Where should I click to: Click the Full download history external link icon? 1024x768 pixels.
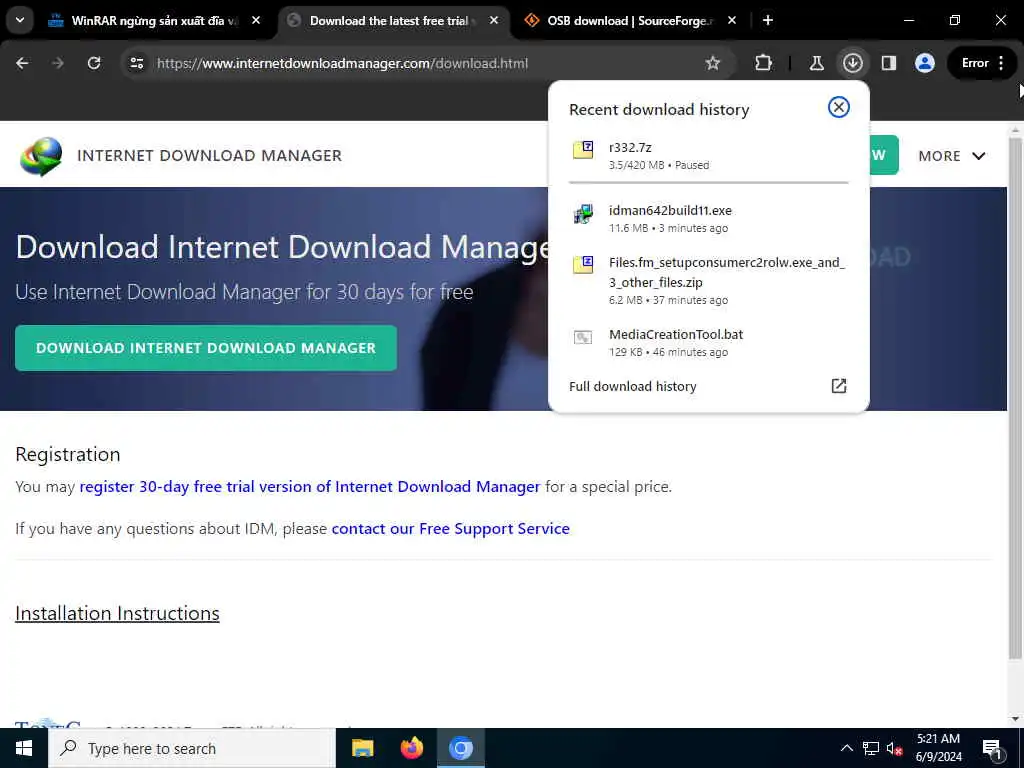(839, 386)
